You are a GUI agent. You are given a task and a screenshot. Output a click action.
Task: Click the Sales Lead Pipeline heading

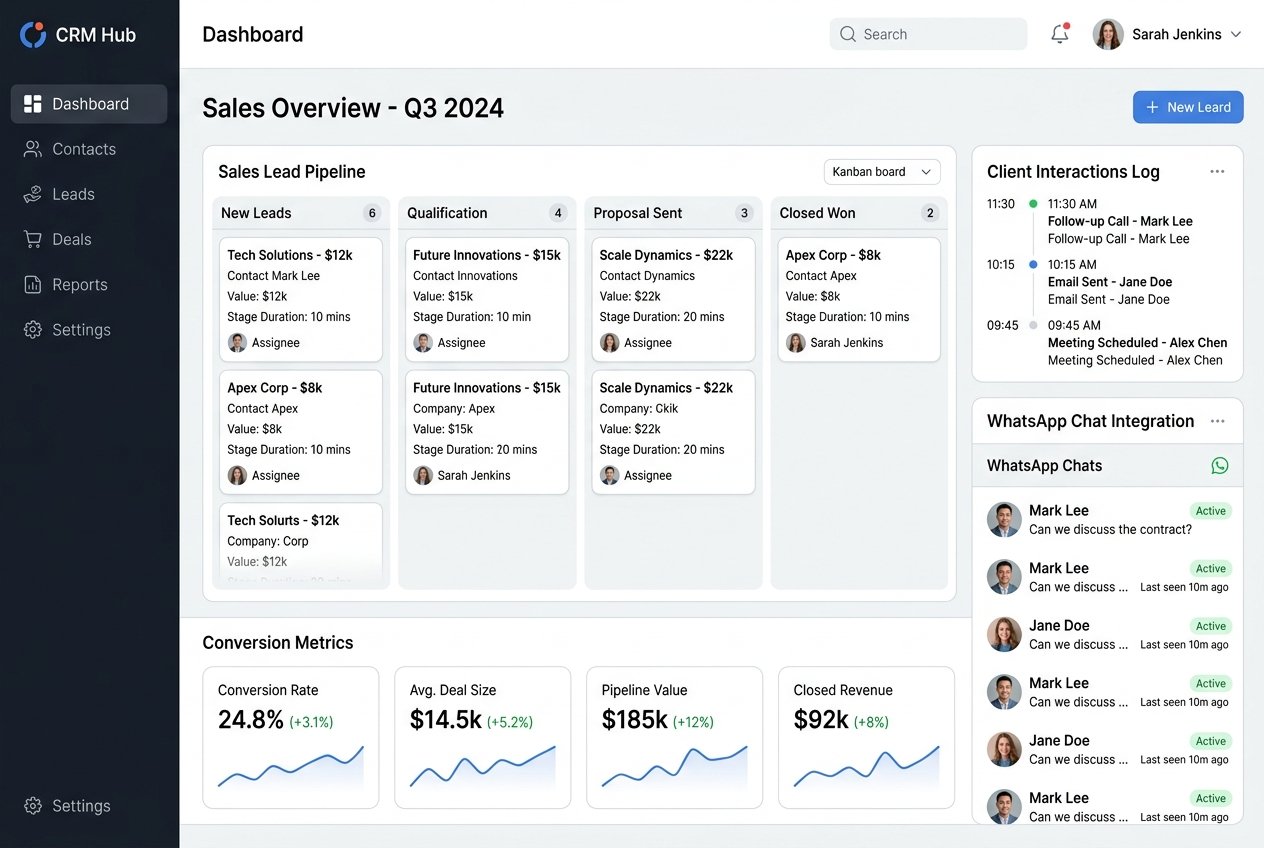point(292,172)
